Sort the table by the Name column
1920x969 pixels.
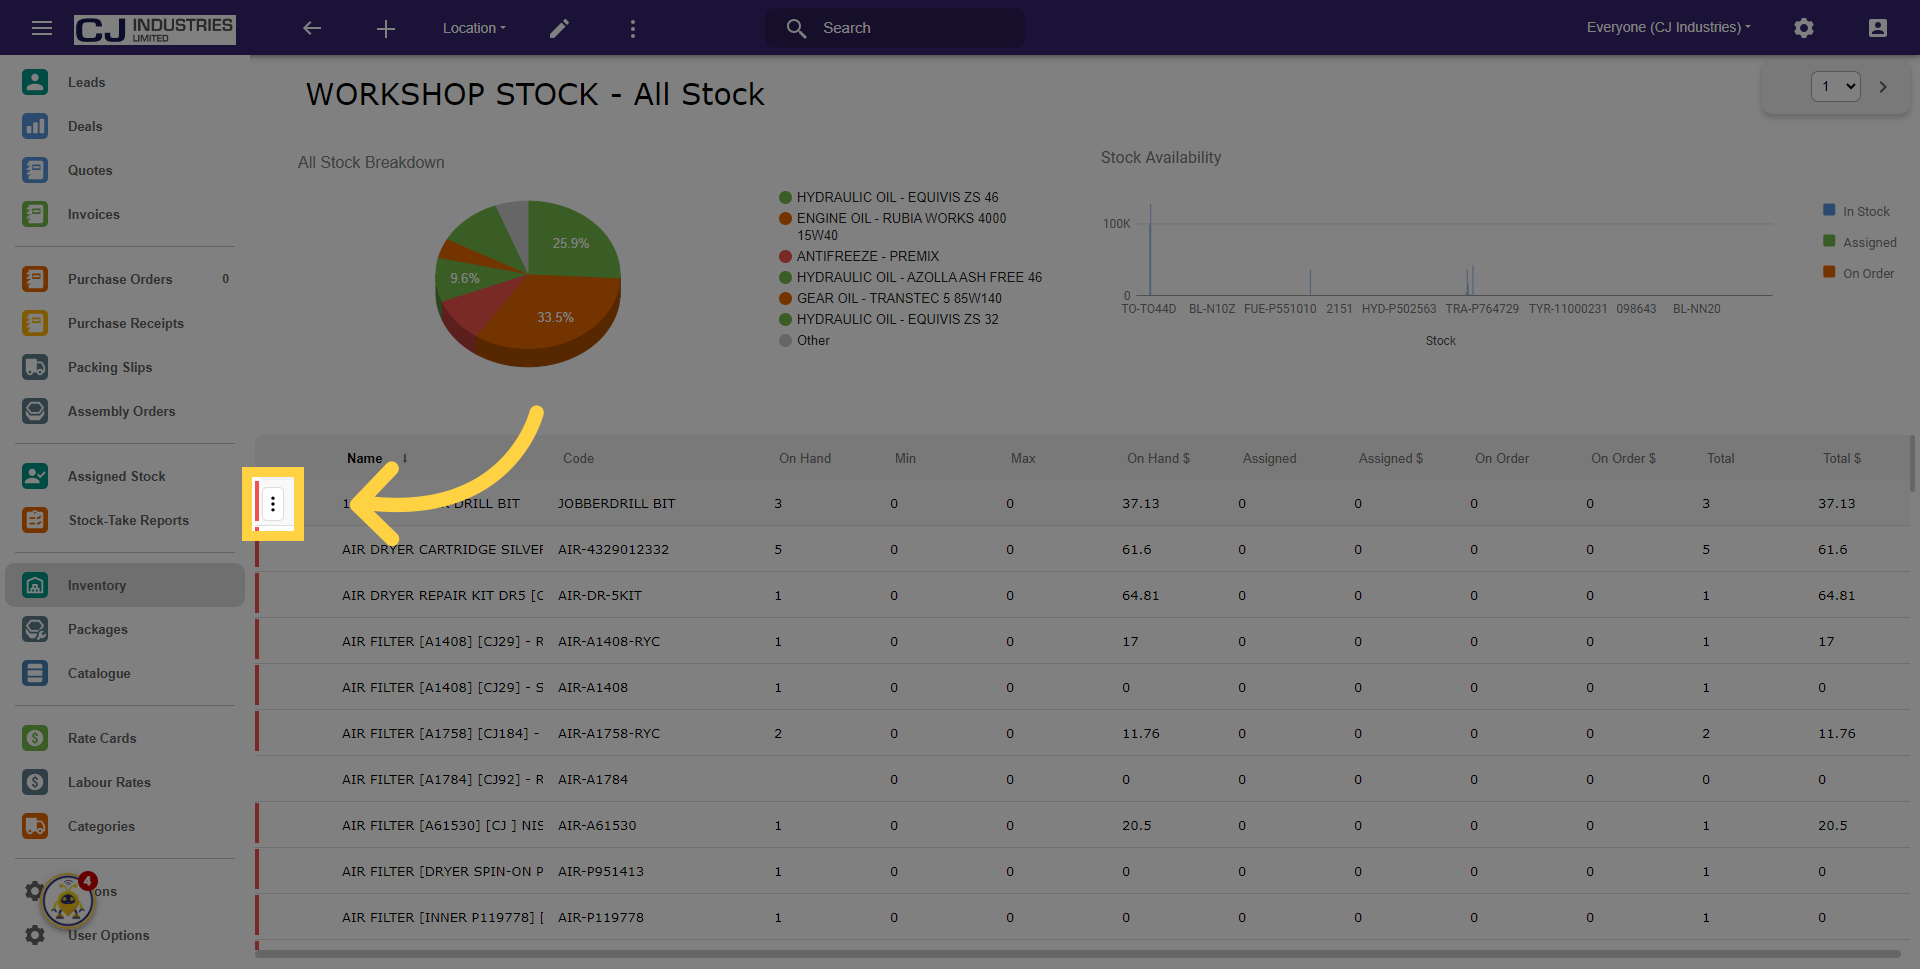[x=364, y=458]
